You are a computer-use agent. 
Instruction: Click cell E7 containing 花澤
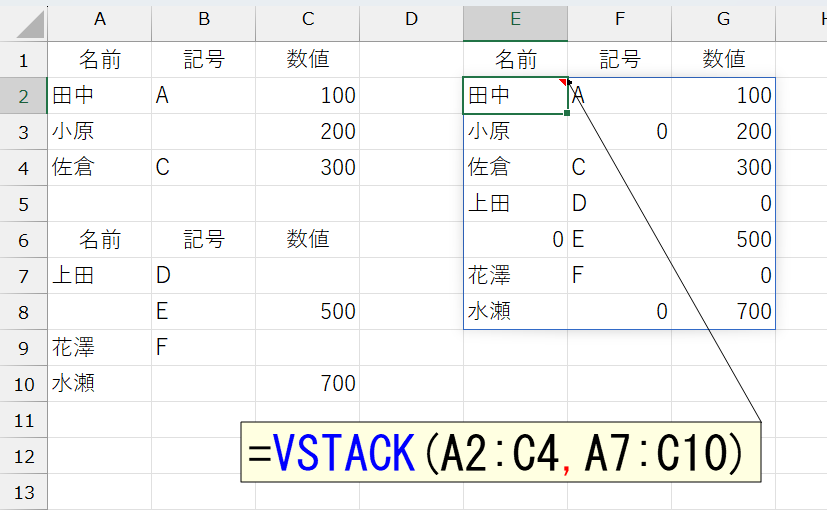tap(515, 276)
